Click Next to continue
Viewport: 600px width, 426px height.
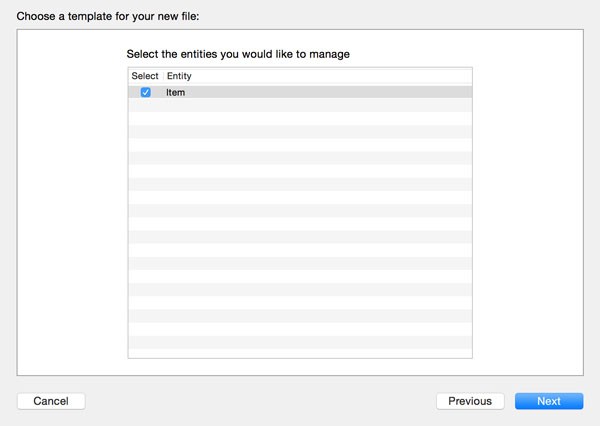(x=549, y=401)
